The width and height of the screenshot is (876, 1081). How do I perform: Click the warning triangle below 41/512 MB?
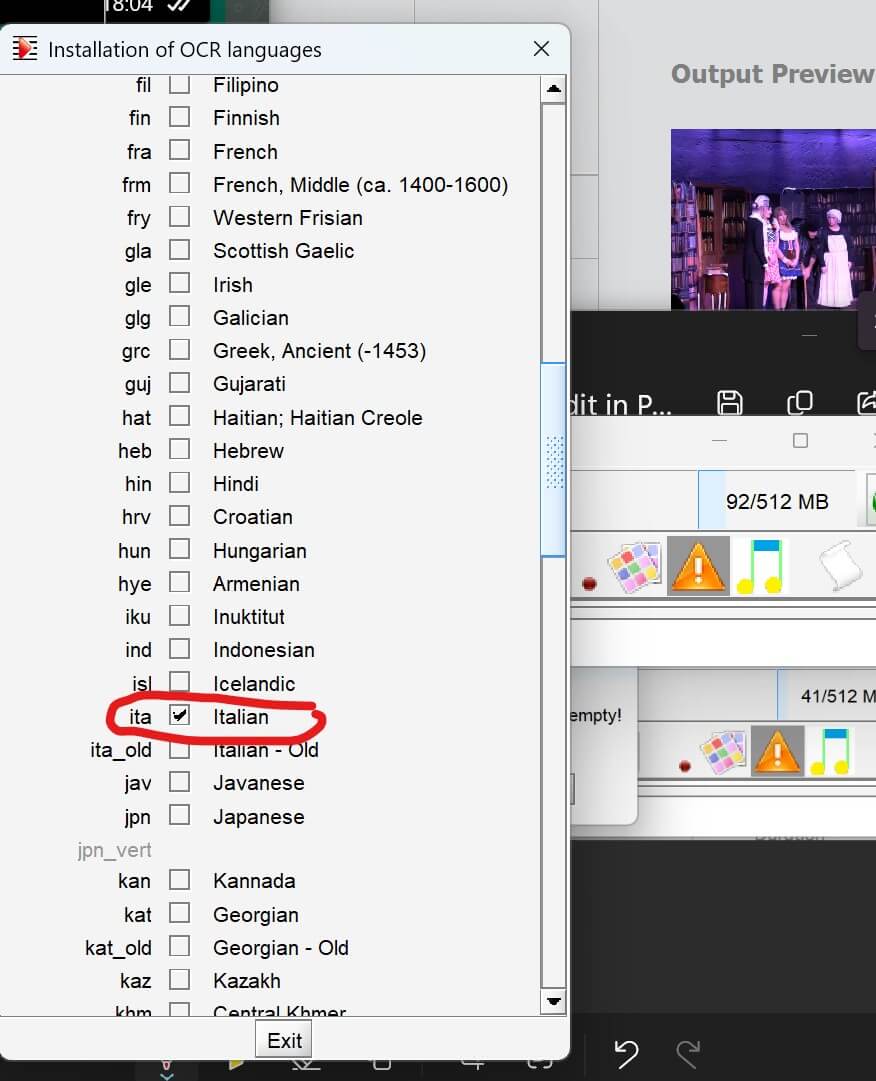pos(777,751)
